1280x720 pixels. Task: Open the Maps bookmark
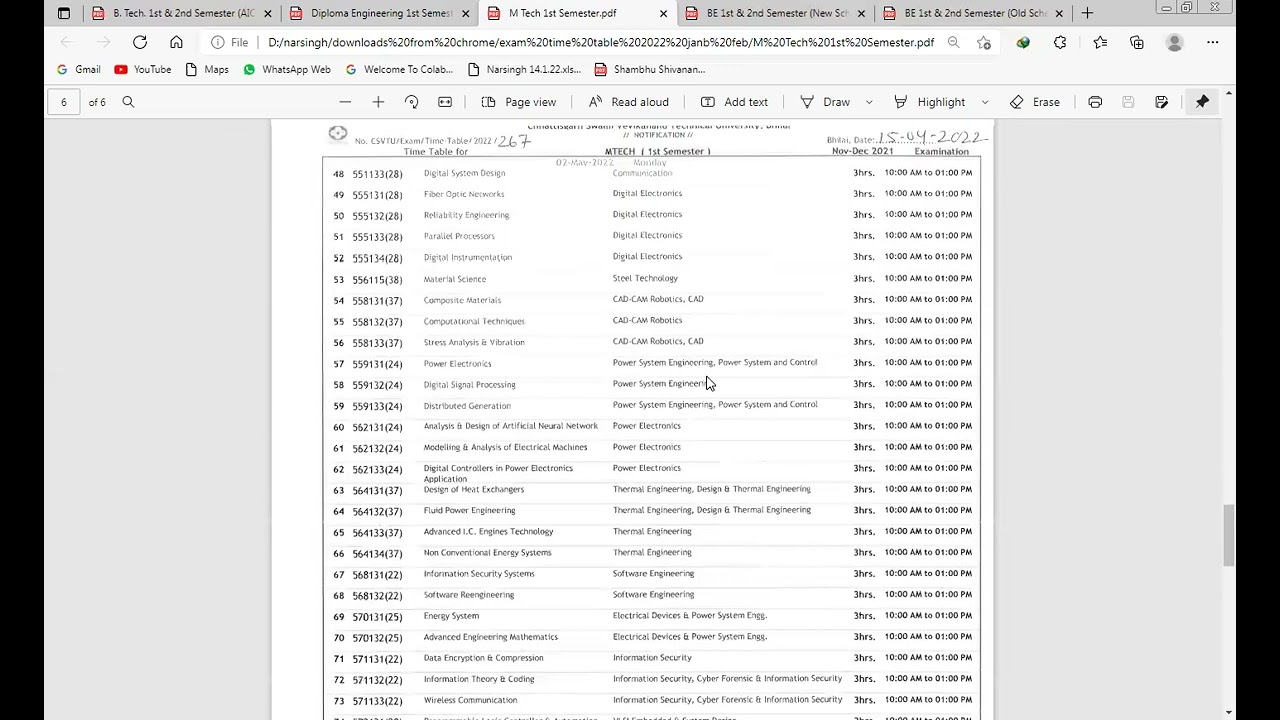tap(207, 69)
